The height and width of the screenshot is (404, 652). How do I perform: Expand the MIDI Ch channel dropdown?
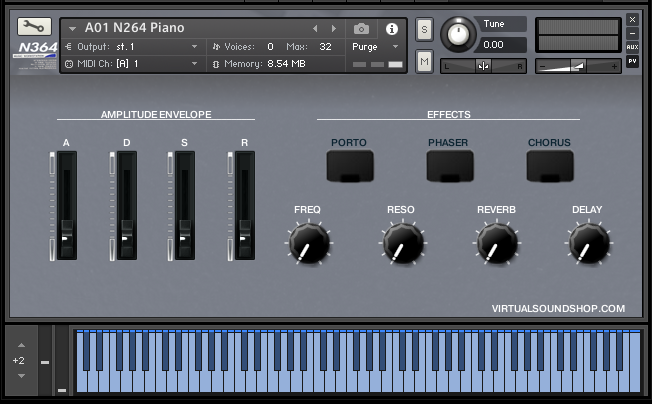[194, 63]
